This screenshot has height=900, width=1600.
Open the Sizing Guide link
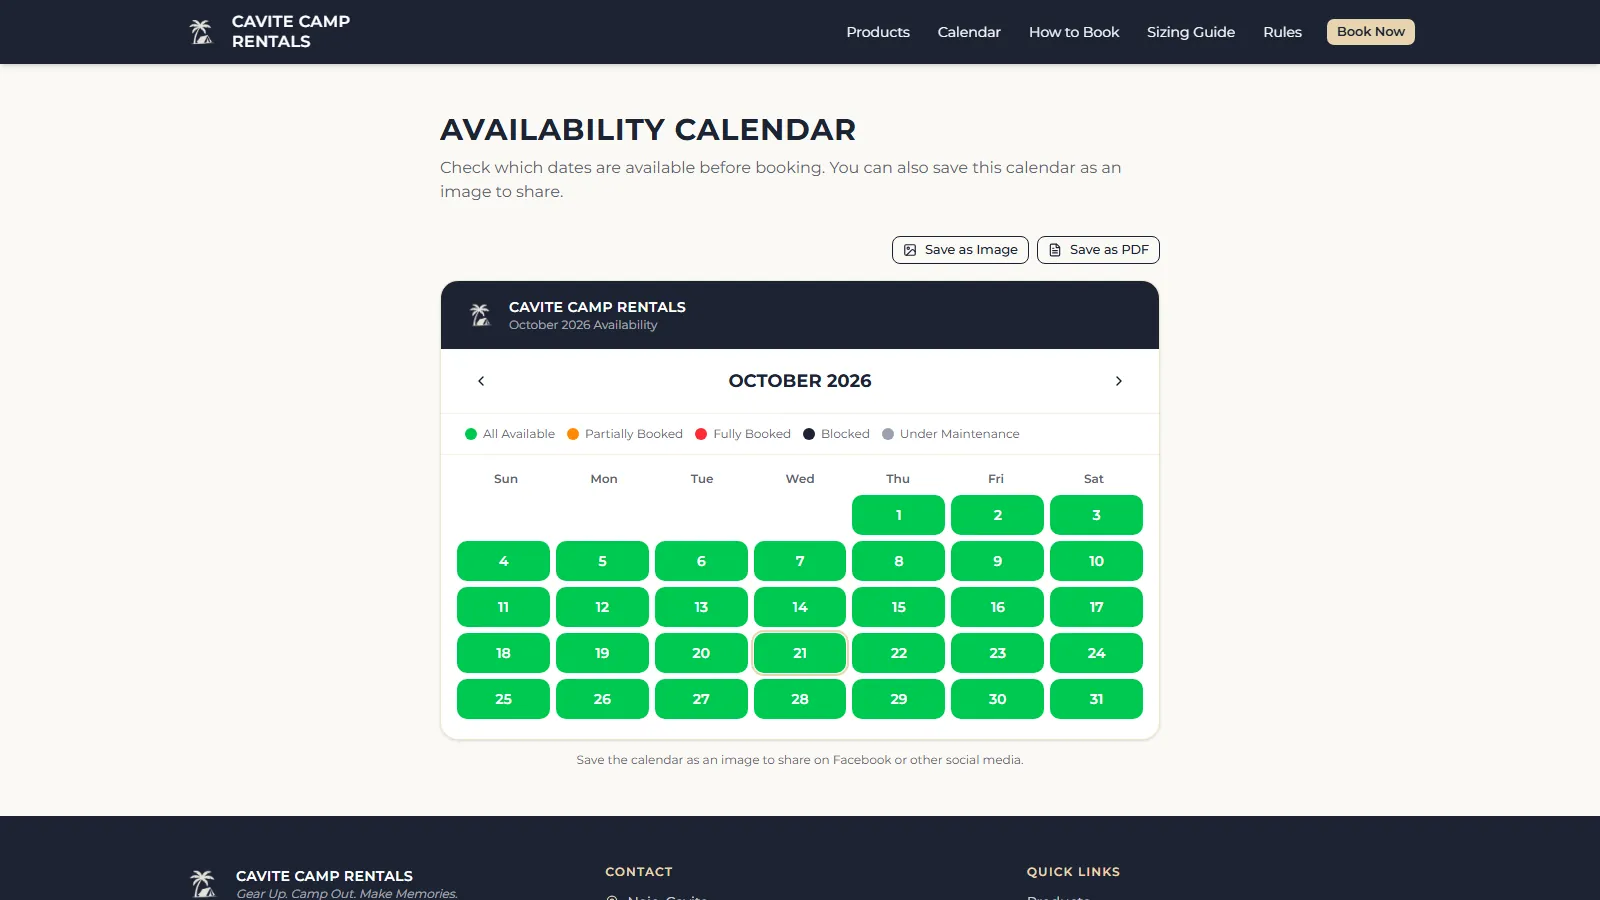(x=1191, y=32)
